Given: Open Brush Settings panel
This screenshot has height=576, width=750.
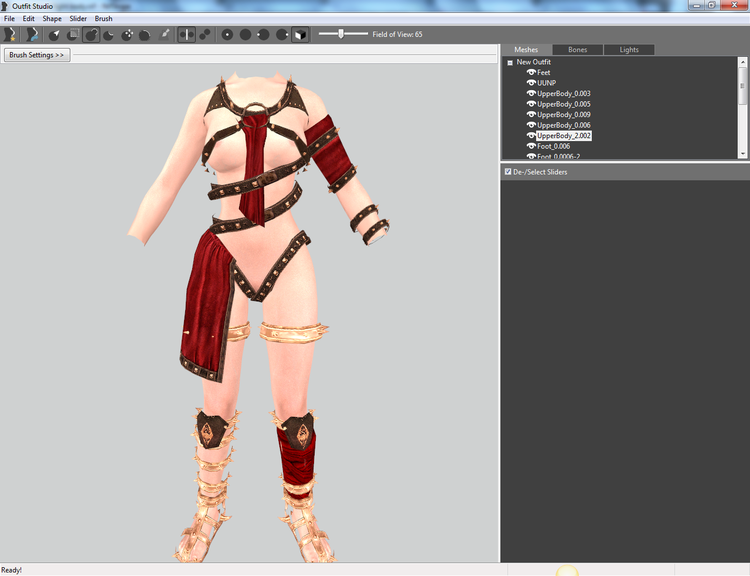Looking at the screenshot, I should 37,55.
